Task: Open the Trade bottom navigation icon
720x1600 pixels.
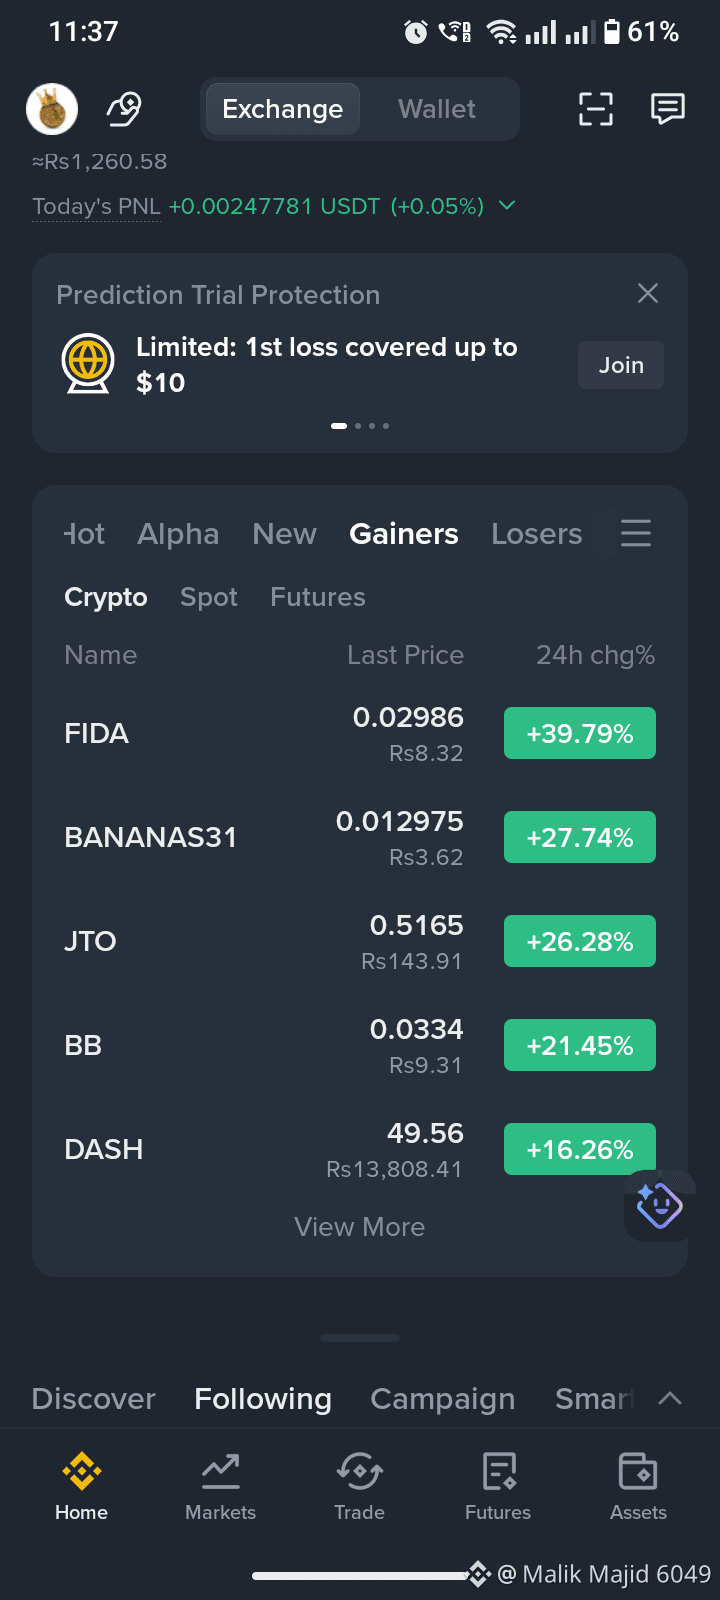Action: [x=359, y=1486]
